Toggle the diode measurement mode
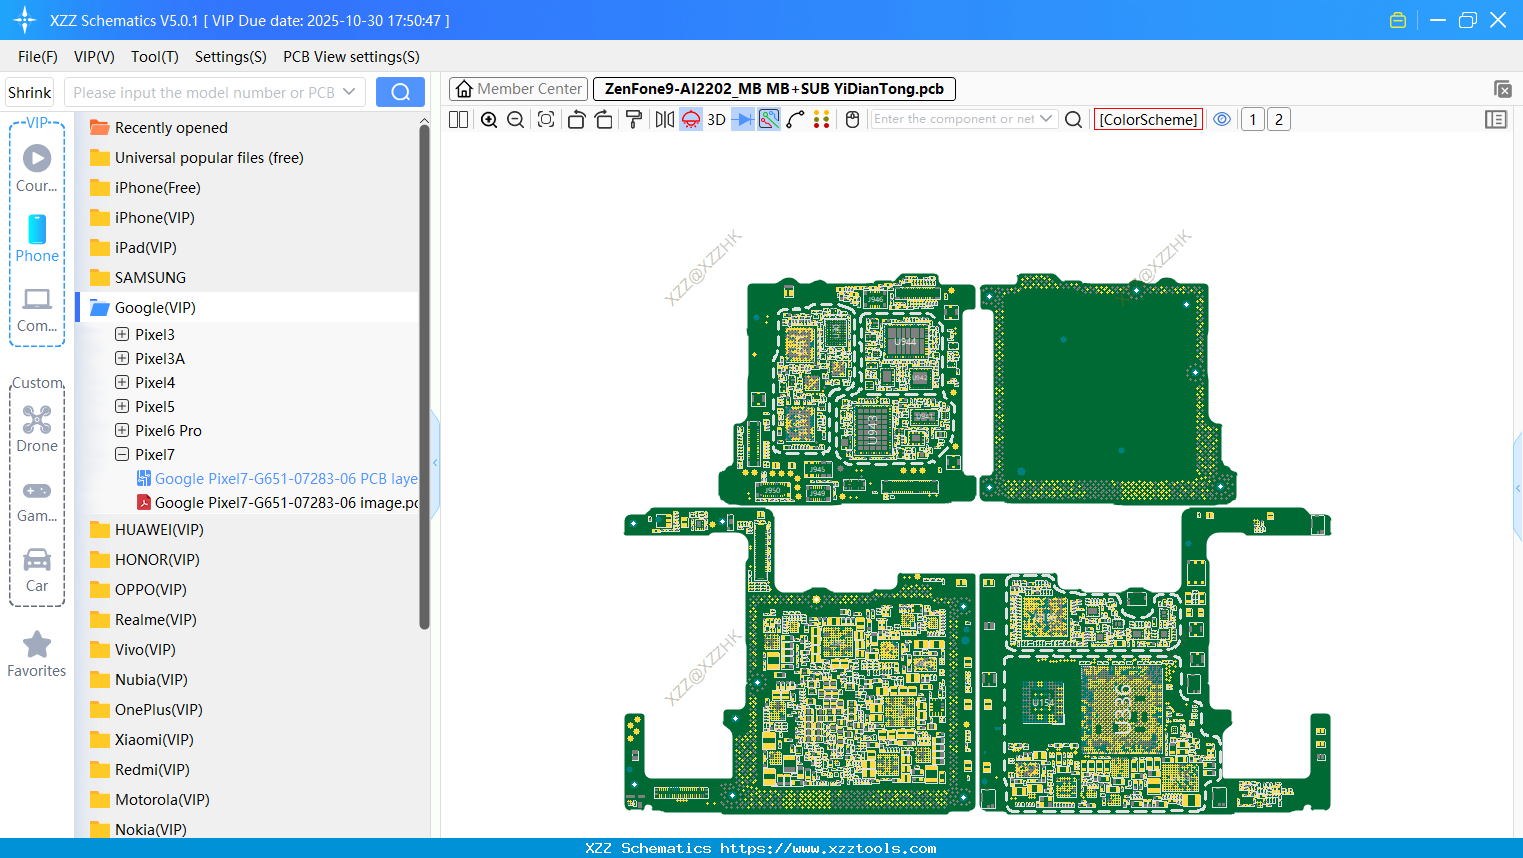 pyautogui.click(x=742, y=119)
